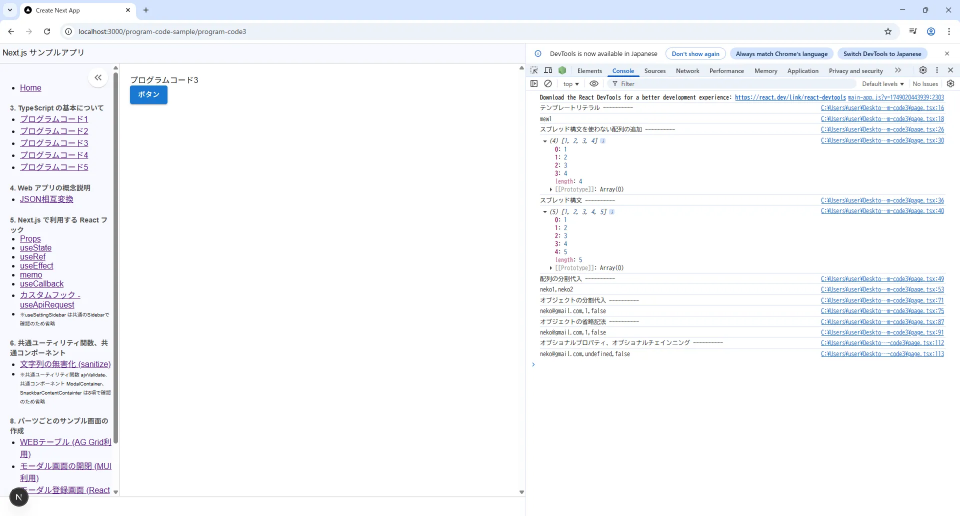Open the Performance tab

727,71
